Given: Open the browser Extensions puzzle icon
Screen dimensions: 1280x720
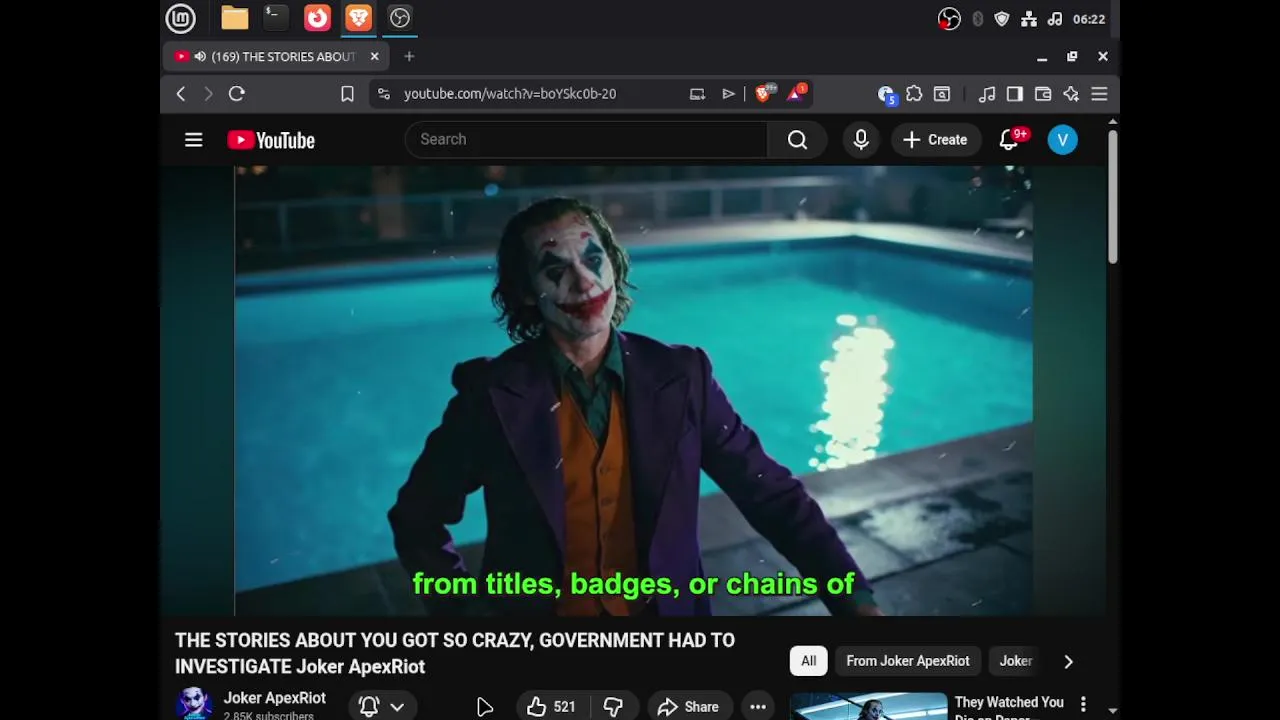Looking at the screenshot, I should (914, 94).
